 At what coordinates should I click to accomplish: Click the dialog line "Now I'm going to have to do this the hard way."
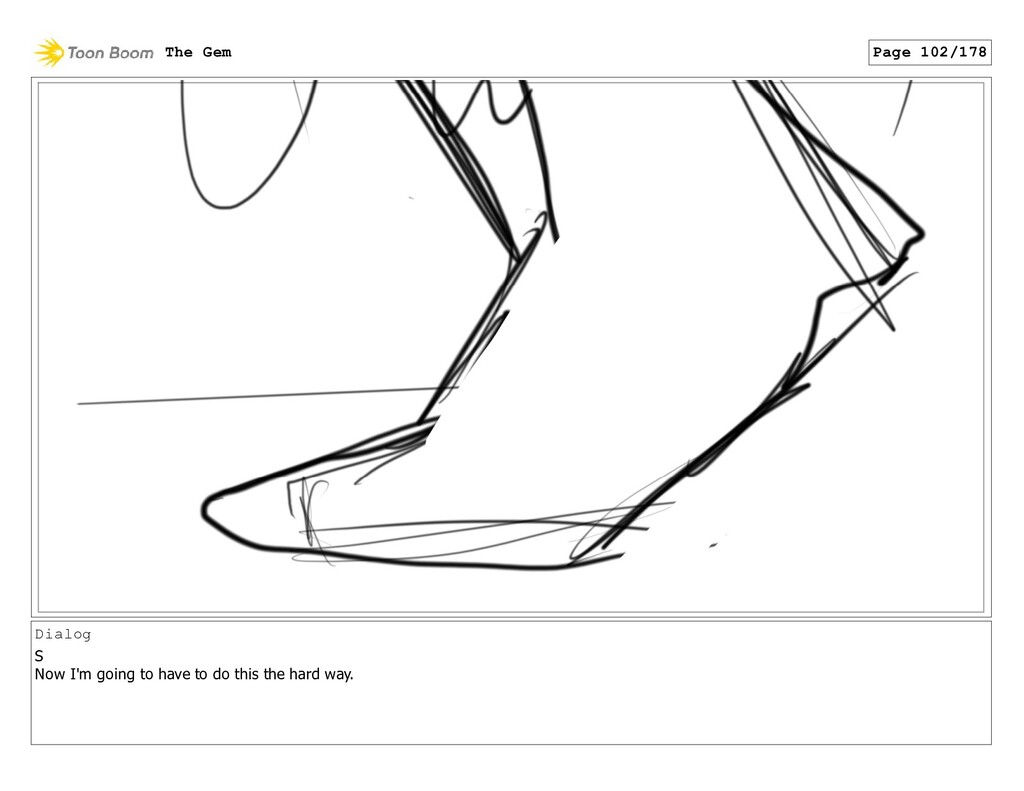pyautogui.click(x=194, y=674)
